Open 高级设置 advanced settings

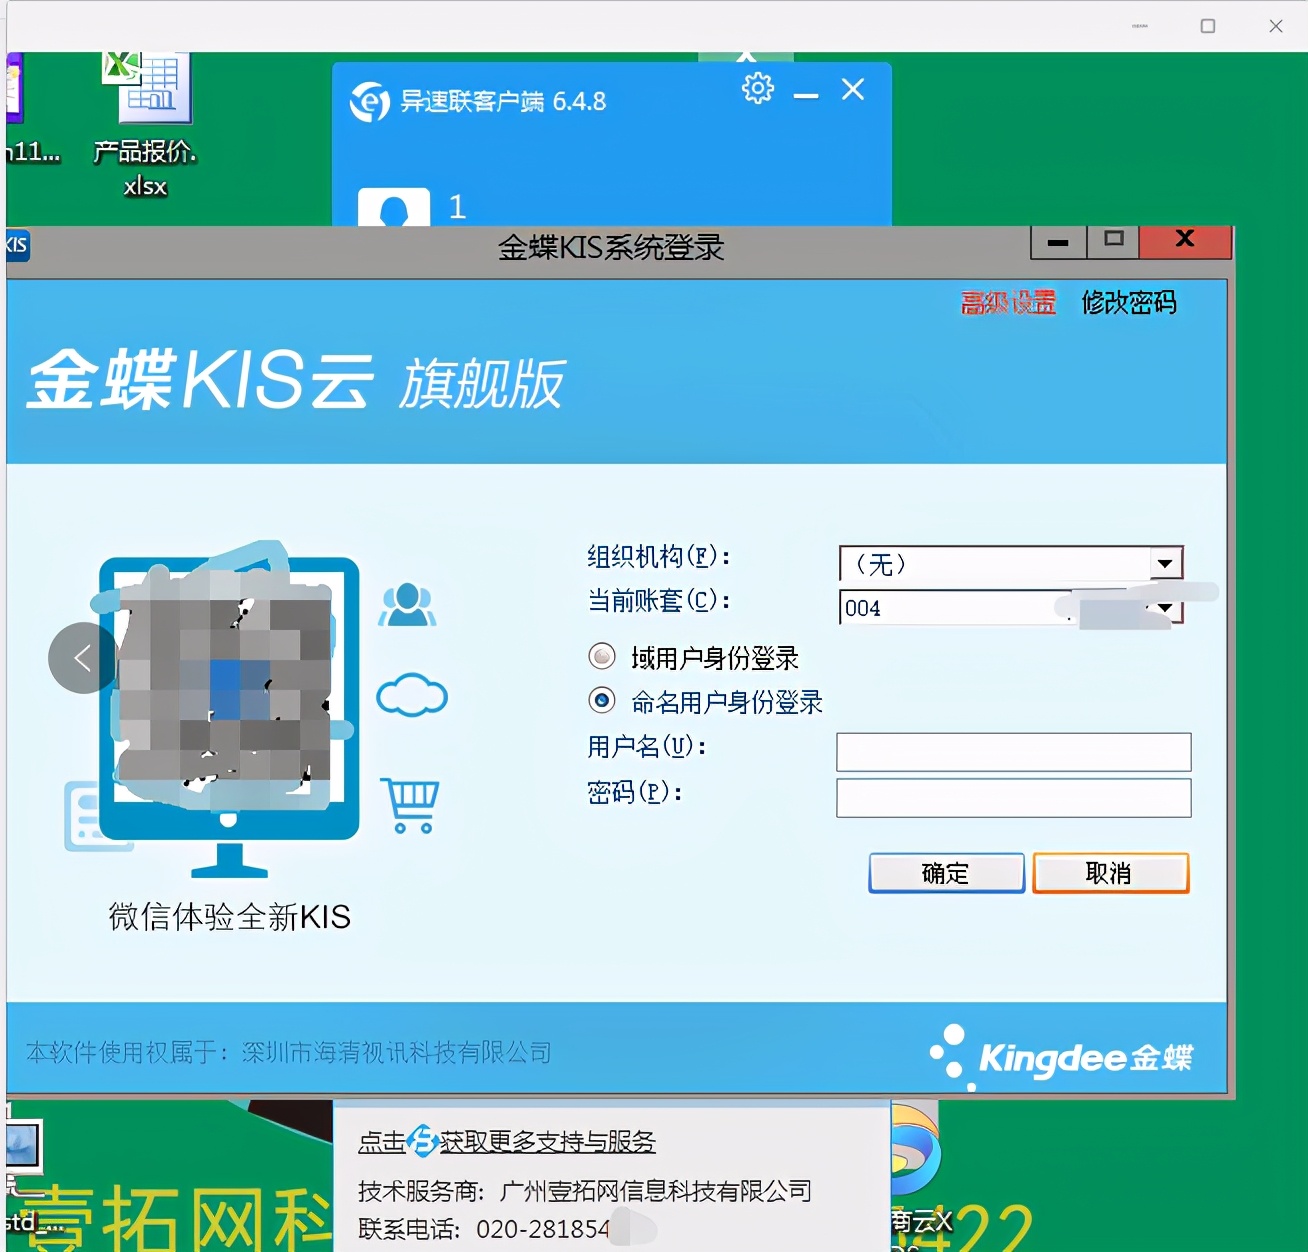click(x=1007, y=303)
